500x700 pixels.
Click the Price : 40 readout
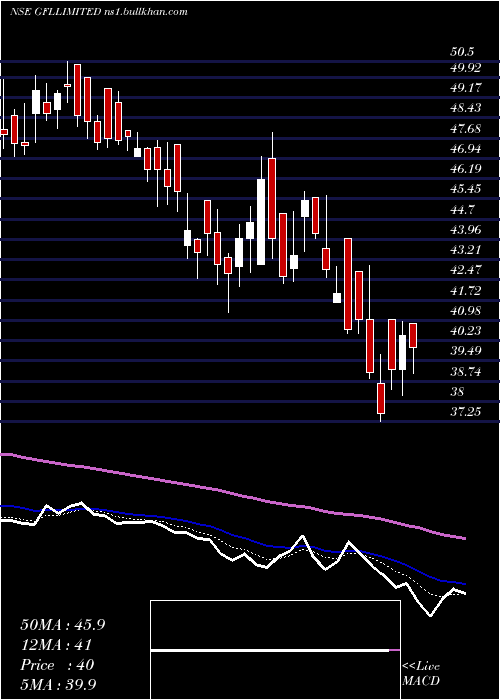pyautogui.click(x=57, y=665)
